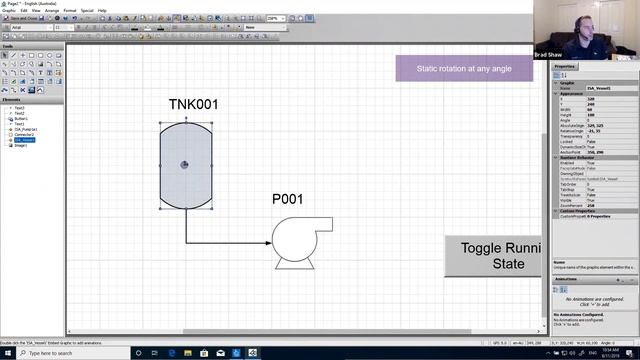The image size is (640, 360).
Task: Click the Name property field ISA_Vessel1
Action: point(611,88)
